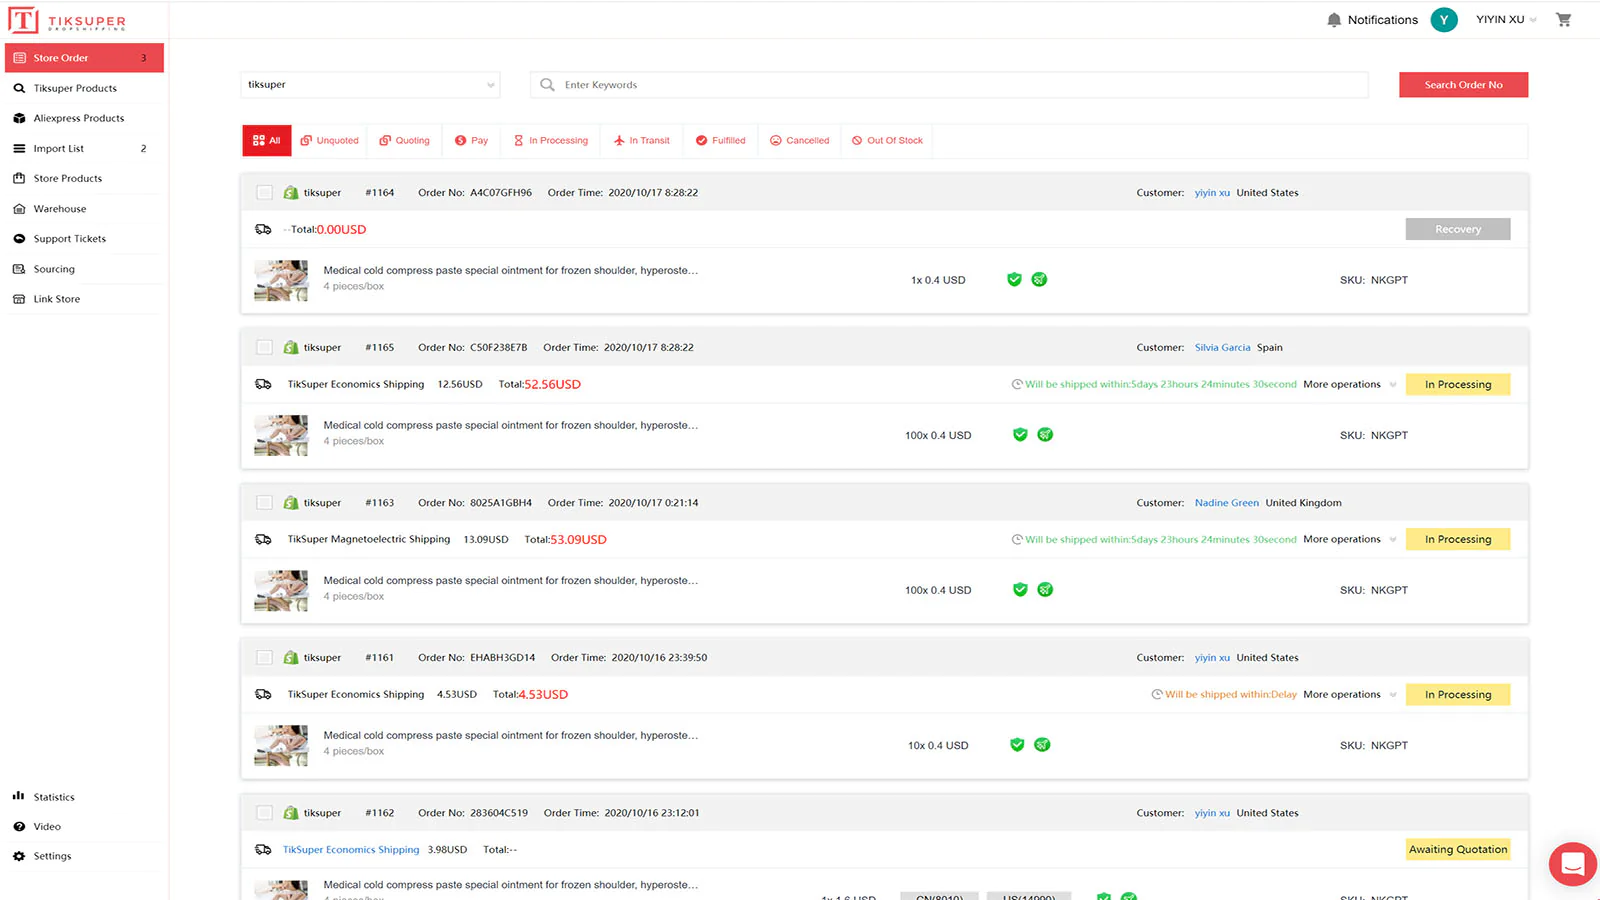Tick the checkbox for order #1165

pyautogui.click(x=264, y=347)
